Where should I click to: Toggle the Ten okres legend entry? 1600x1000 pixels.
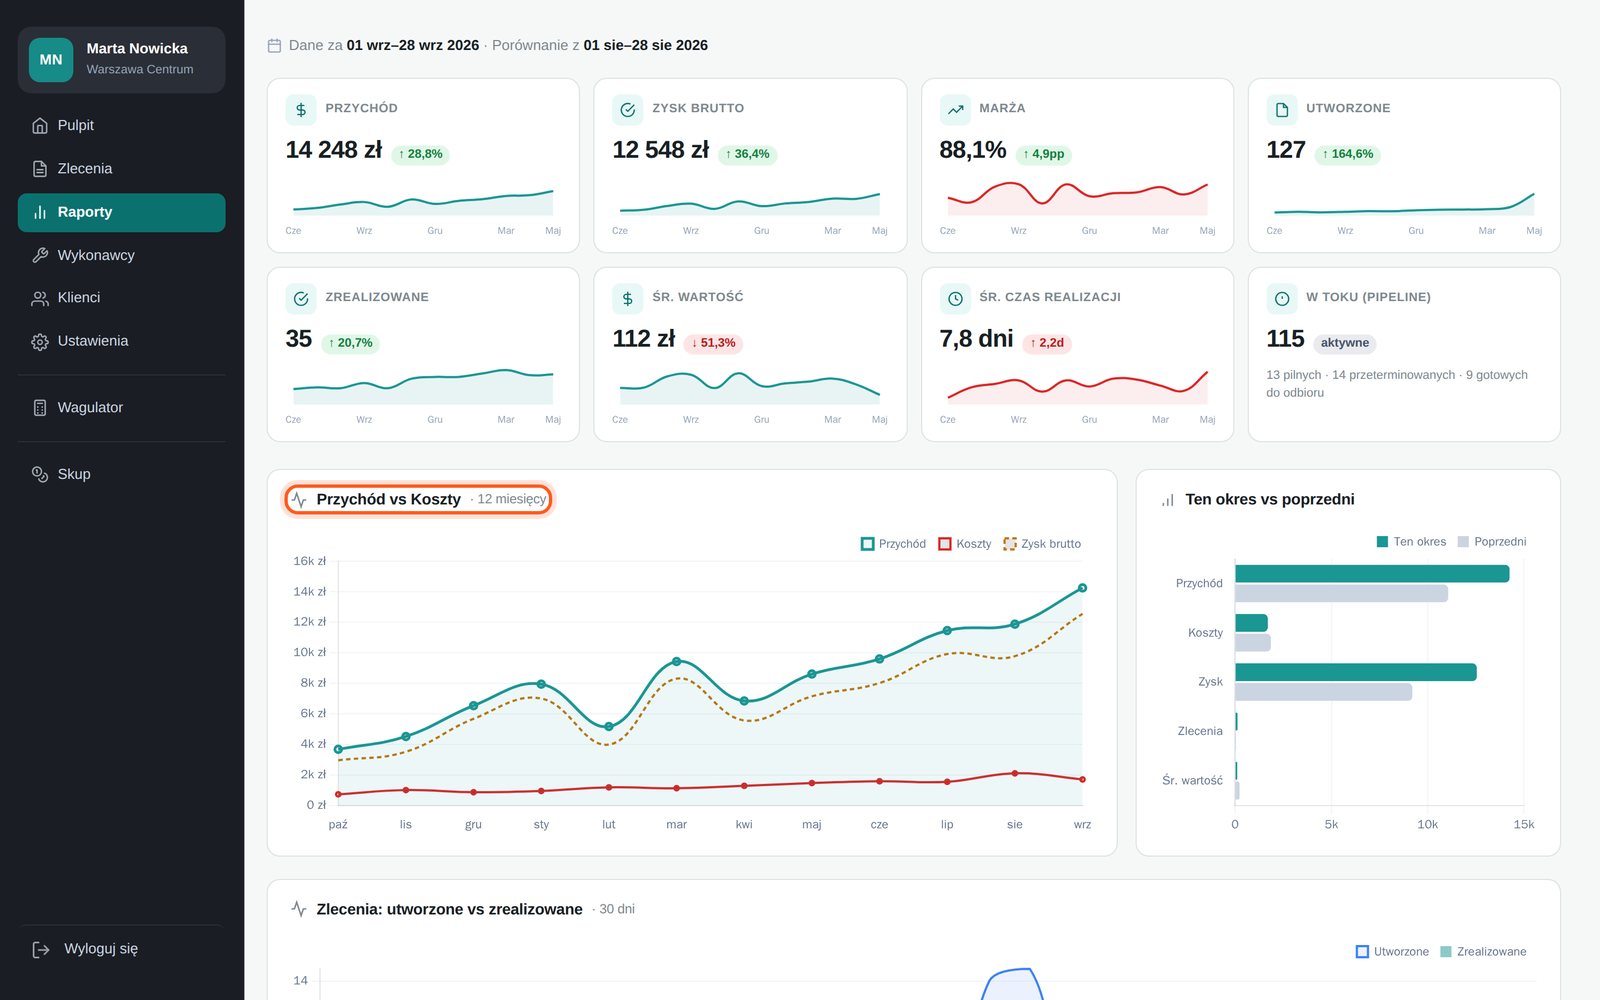(x=1411, y=542)
